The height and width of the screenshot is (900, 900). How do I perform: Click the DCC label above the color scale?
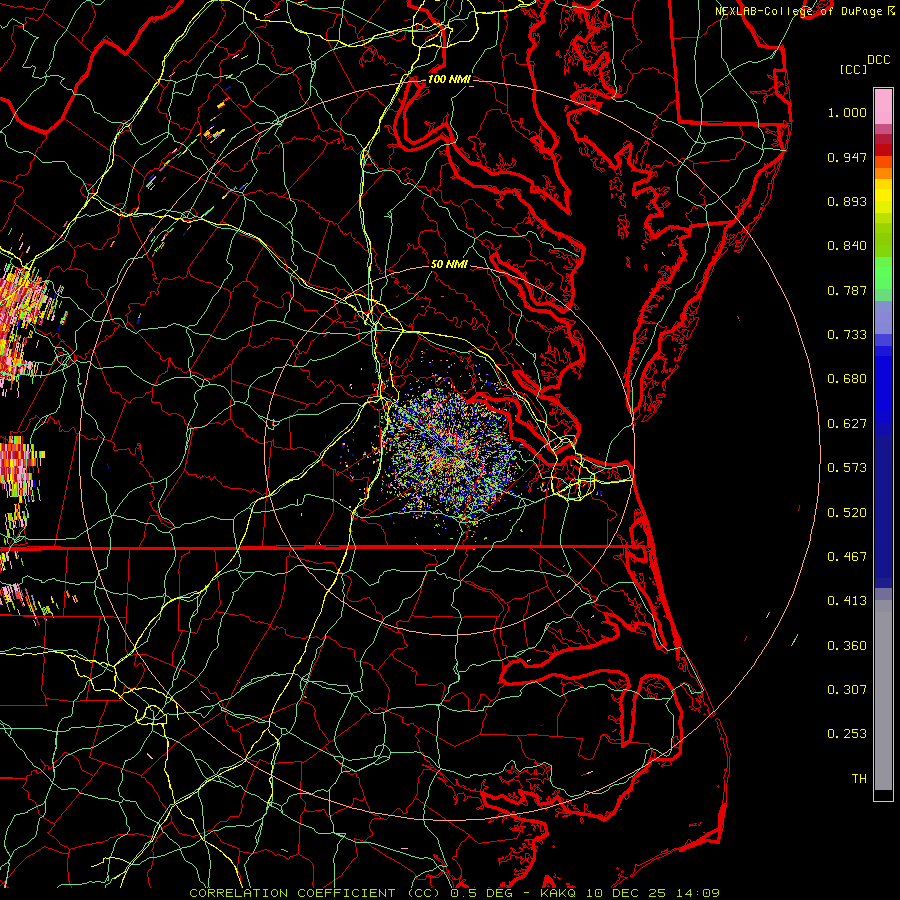(878, 60)
